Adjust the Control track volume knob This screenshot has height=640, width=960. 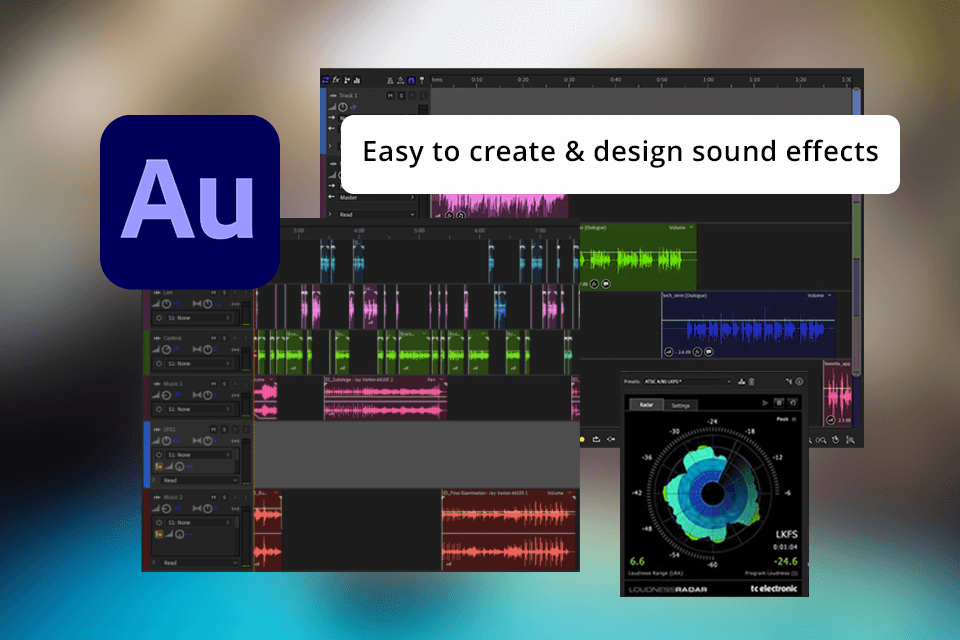pyautogui.click(x=166, y=350)
